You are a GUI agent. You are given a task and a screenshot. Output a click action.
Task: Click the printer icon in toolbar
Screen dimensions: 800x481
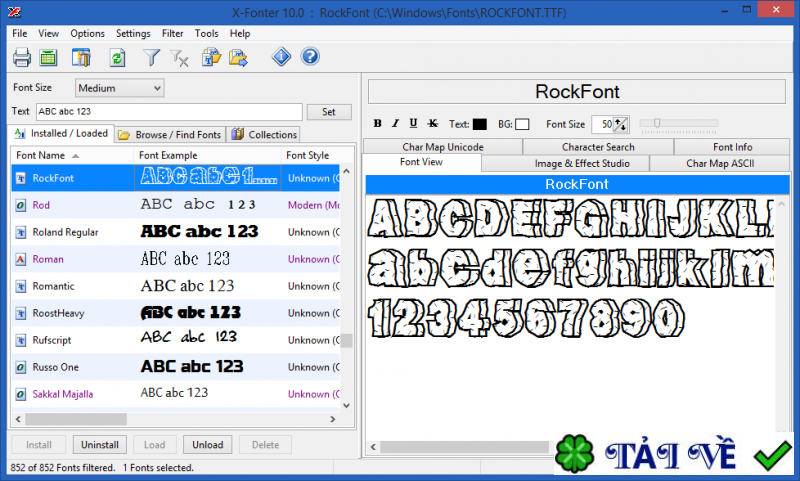(22, 58)
